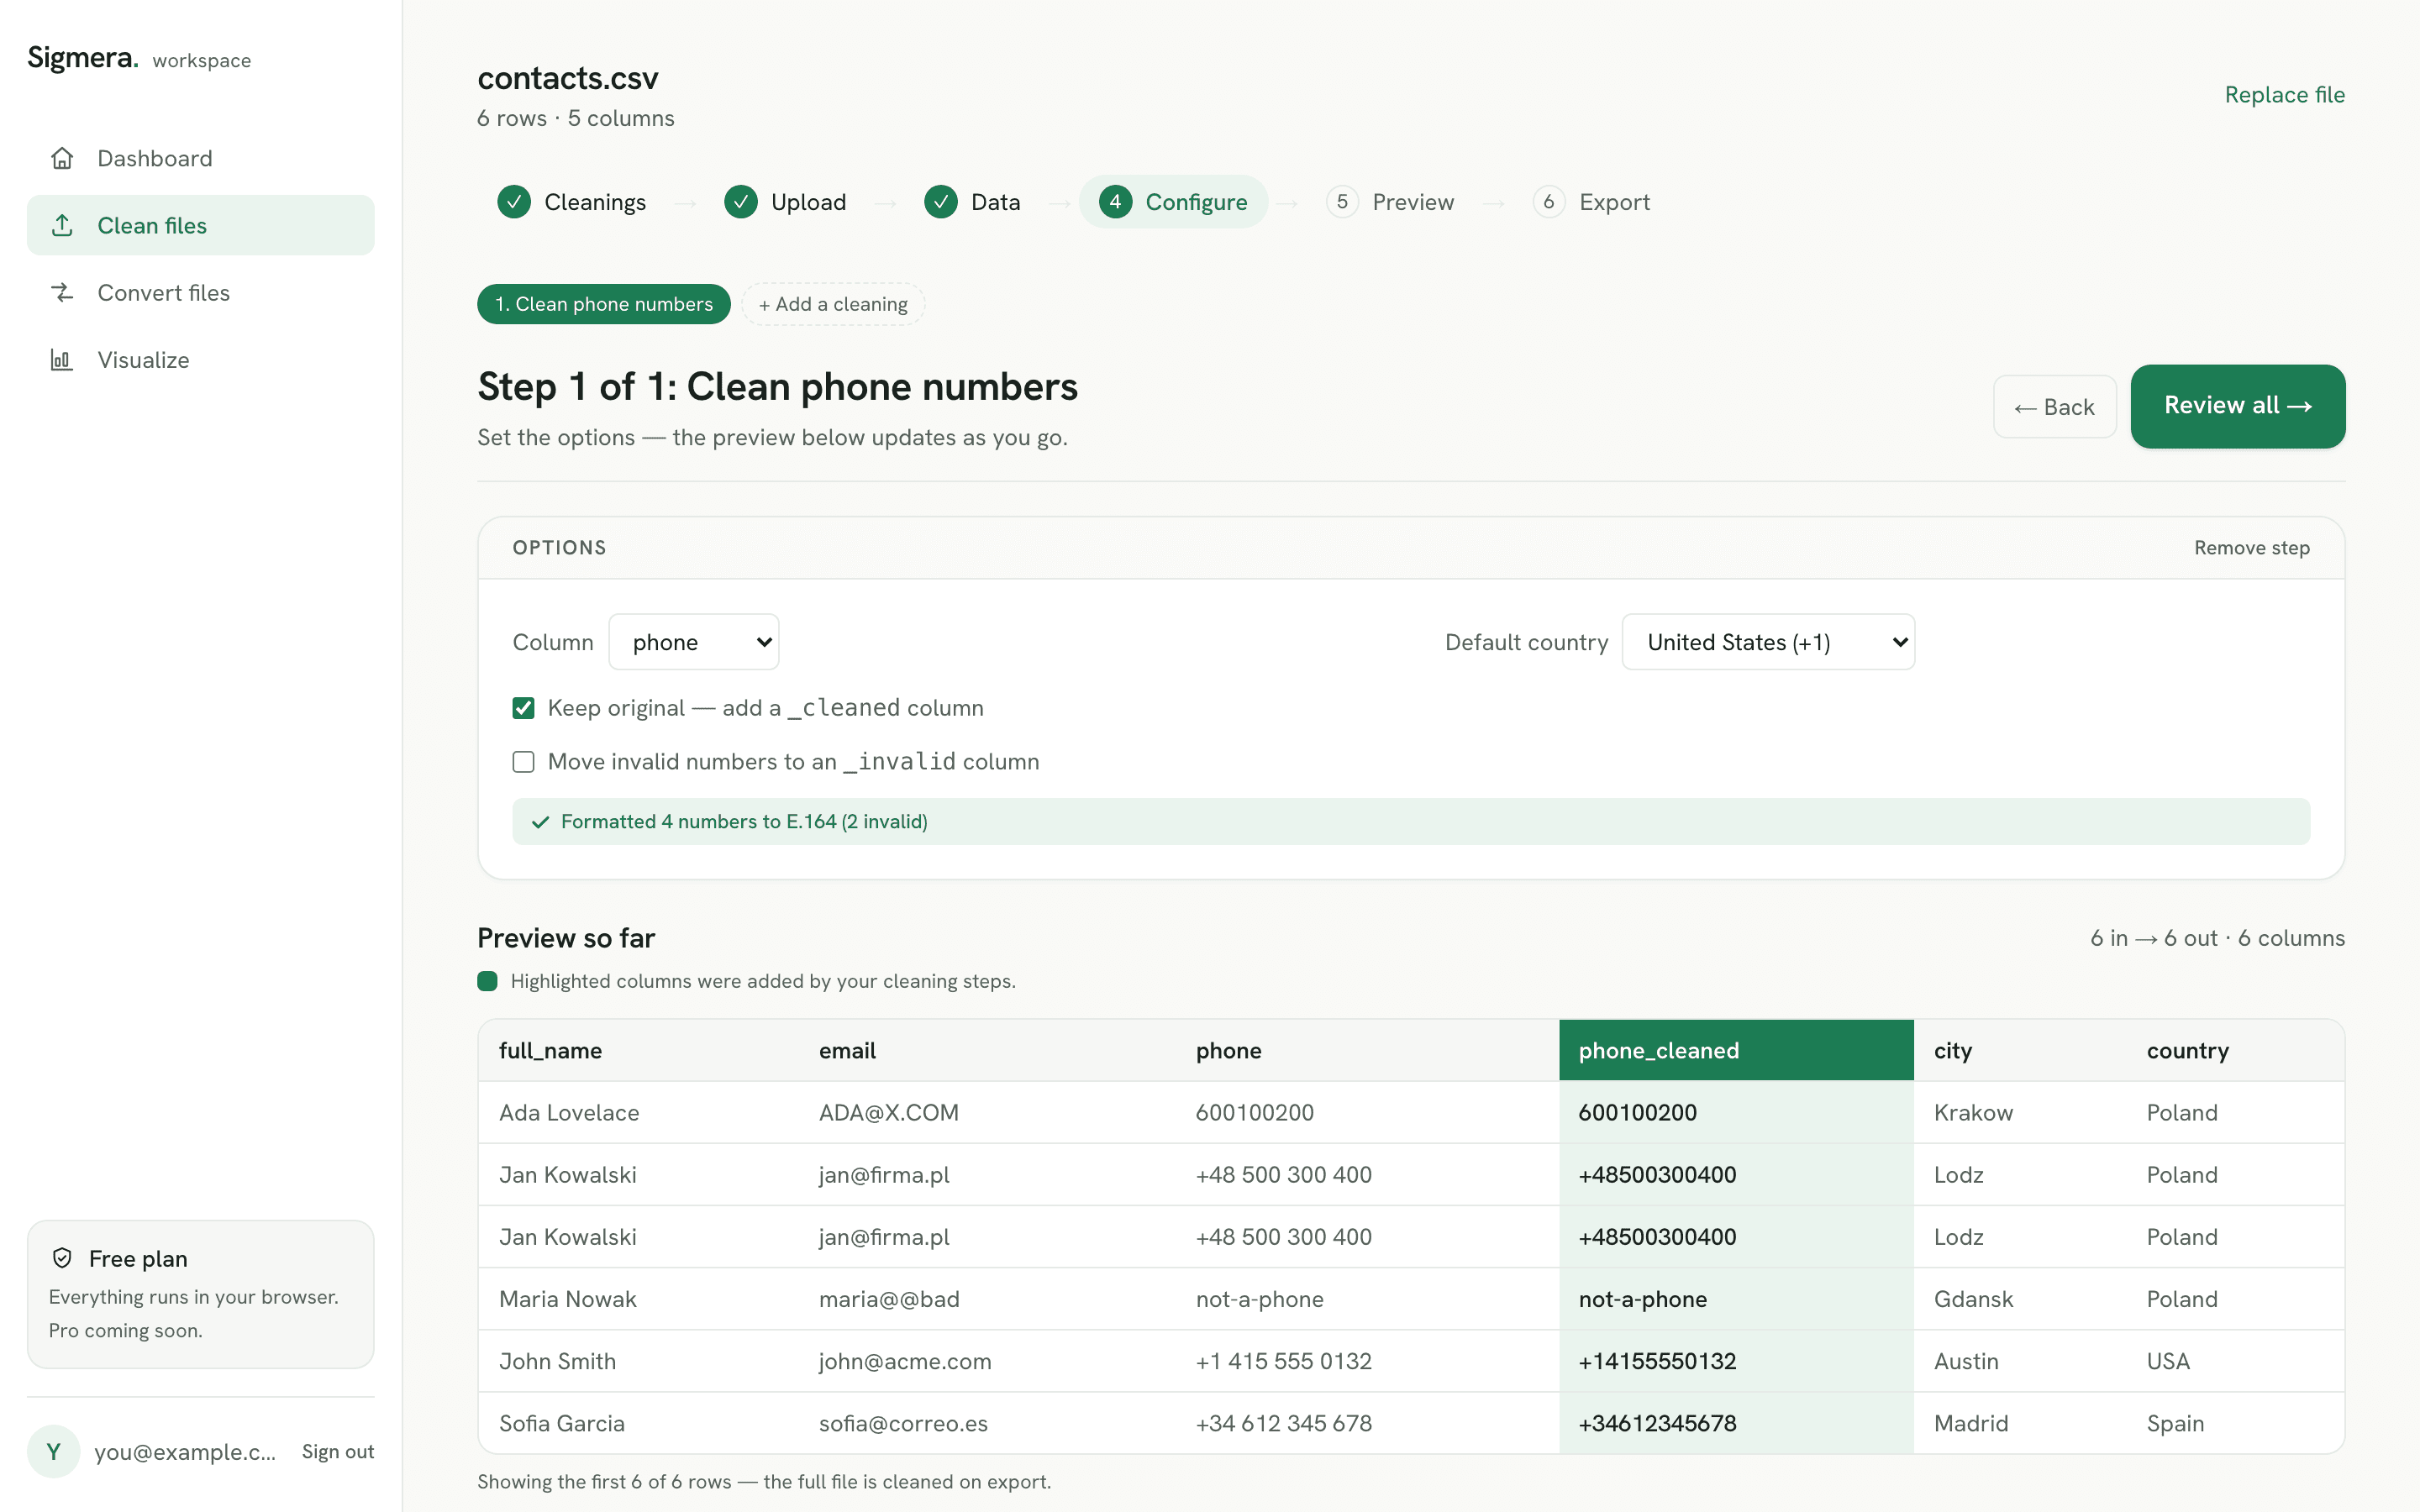Image resolution: width=2420 pixels, height=1512 pixels.
Task: Click the Sign out link
Action: pyautogui.click(x=338, y=1451)
